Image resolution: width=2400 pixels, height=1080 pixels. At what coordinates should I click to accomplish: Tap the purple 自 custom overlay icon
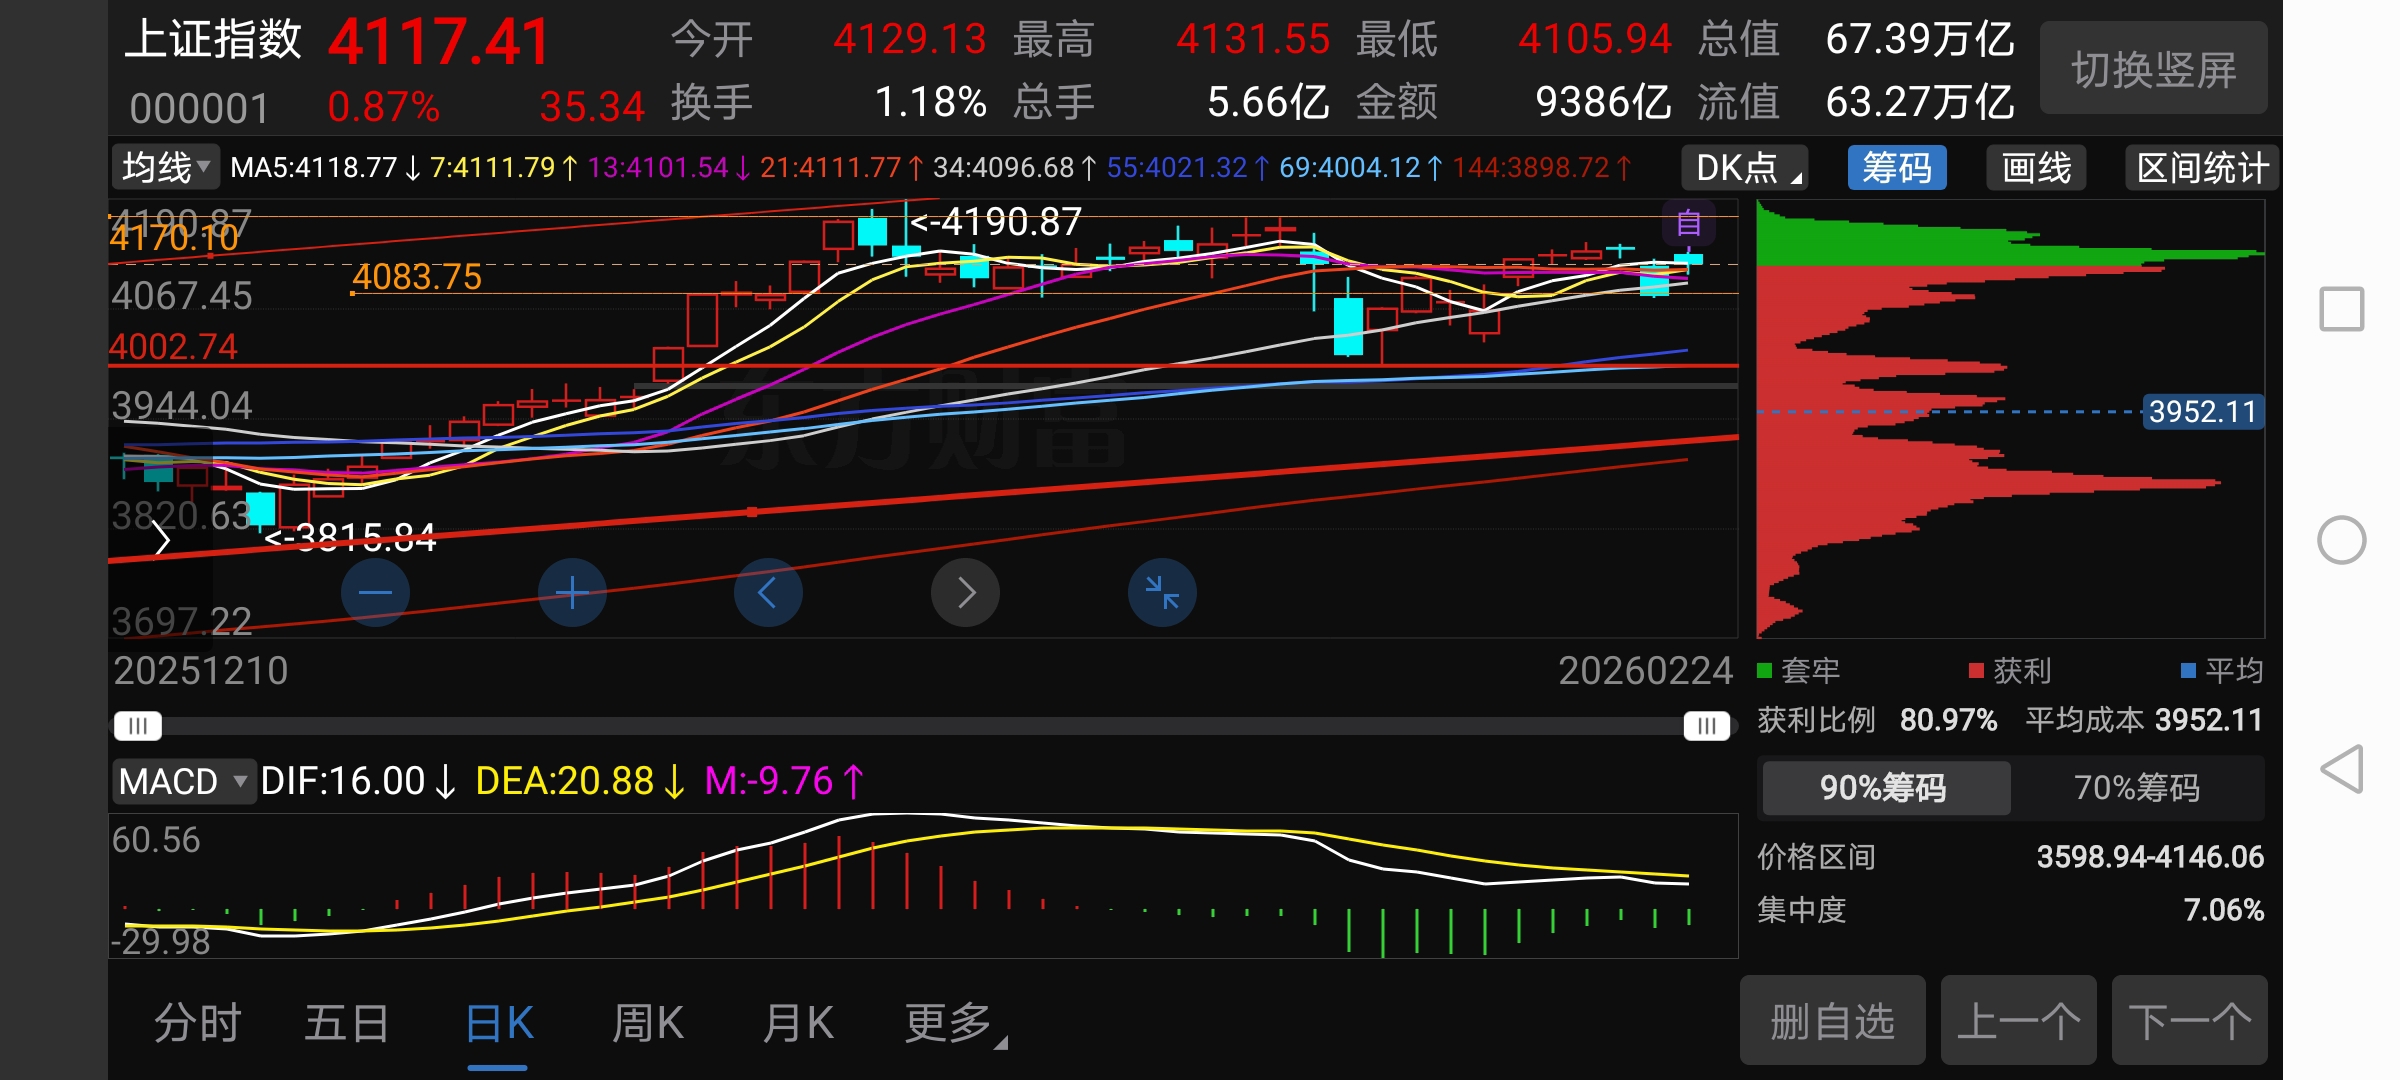1689,224
